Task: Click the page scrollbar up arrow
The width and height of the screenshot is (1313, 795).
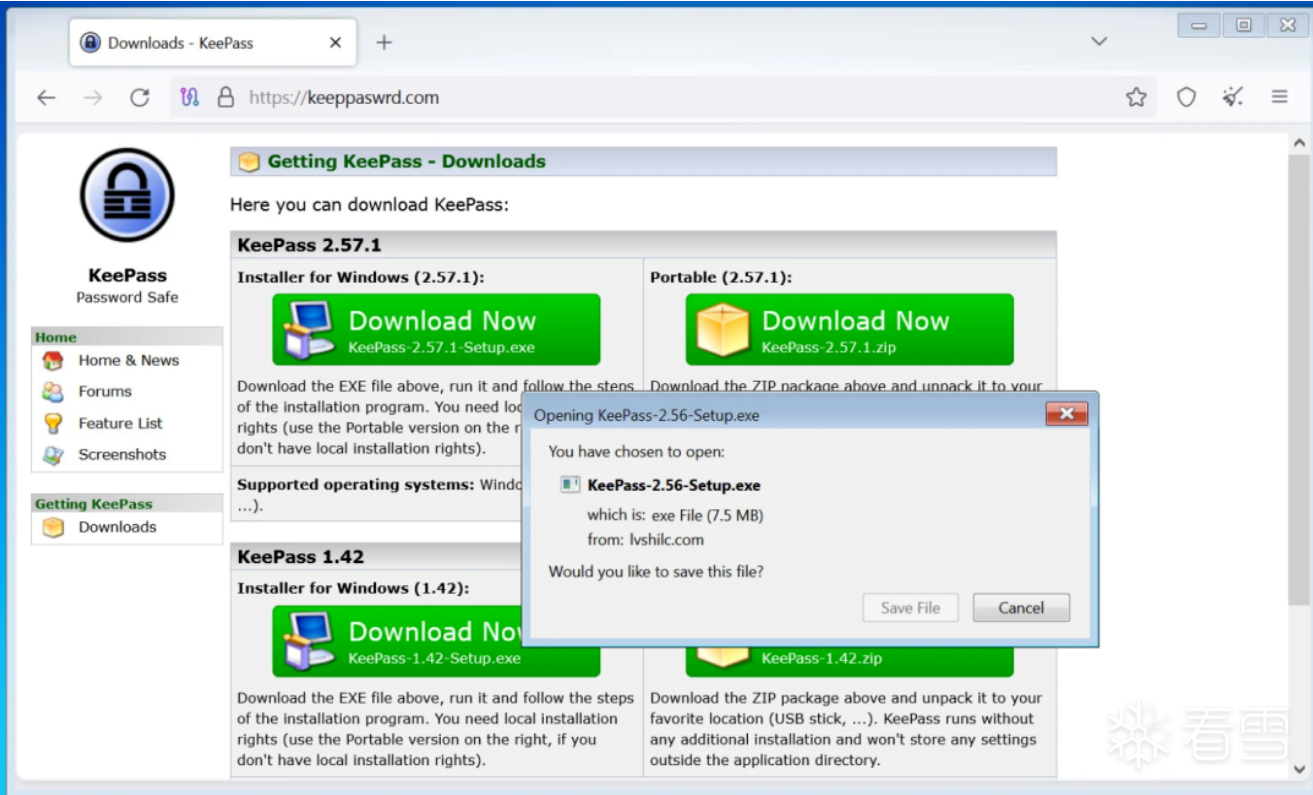Action: pos(1299,144)
